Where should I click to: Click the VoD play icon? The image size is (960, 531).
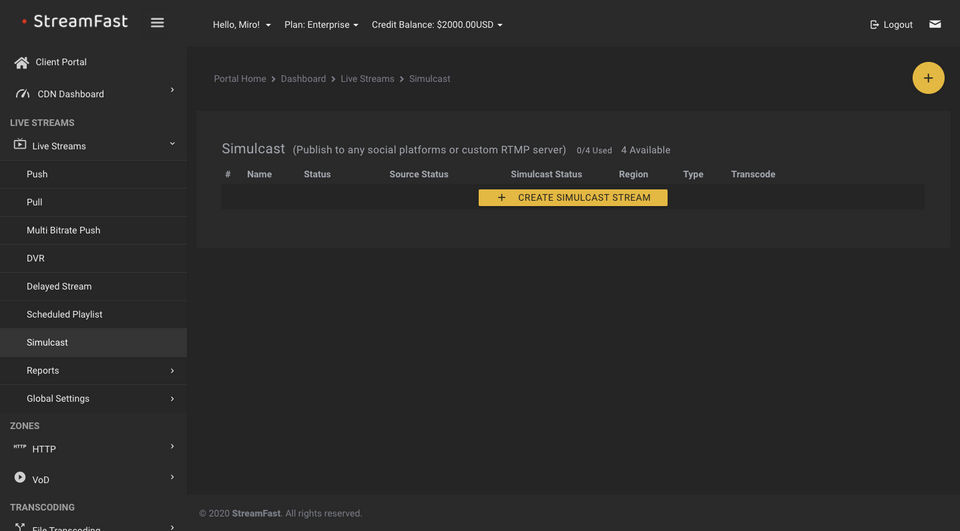(20, 478)
